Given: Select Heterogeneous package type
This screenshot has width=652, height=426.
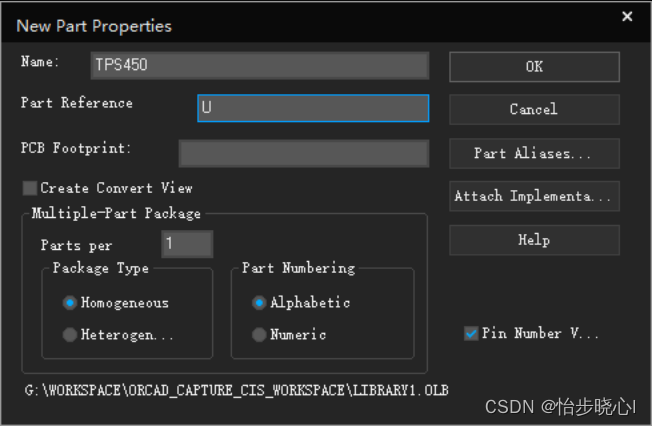Looking at the screenshot, I should [70, 335].
